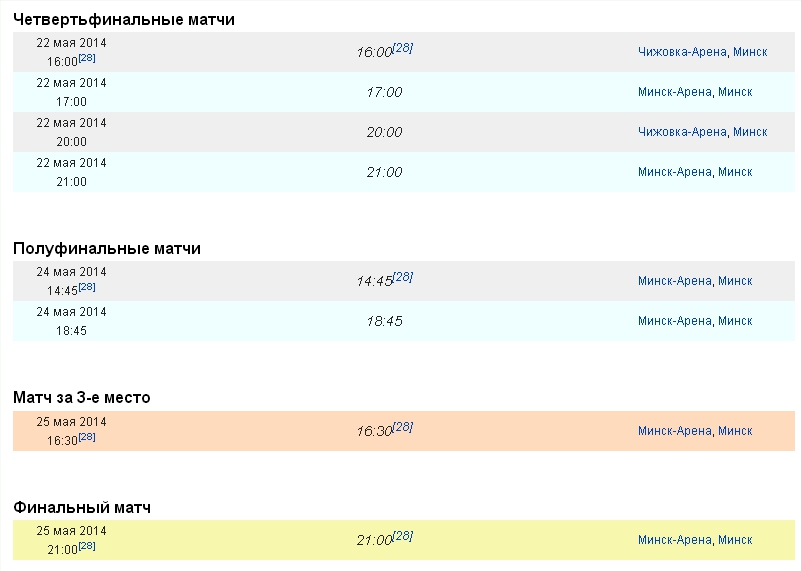
Task: Click the non-italic 17:00 under the date
Action: [72, 102]
